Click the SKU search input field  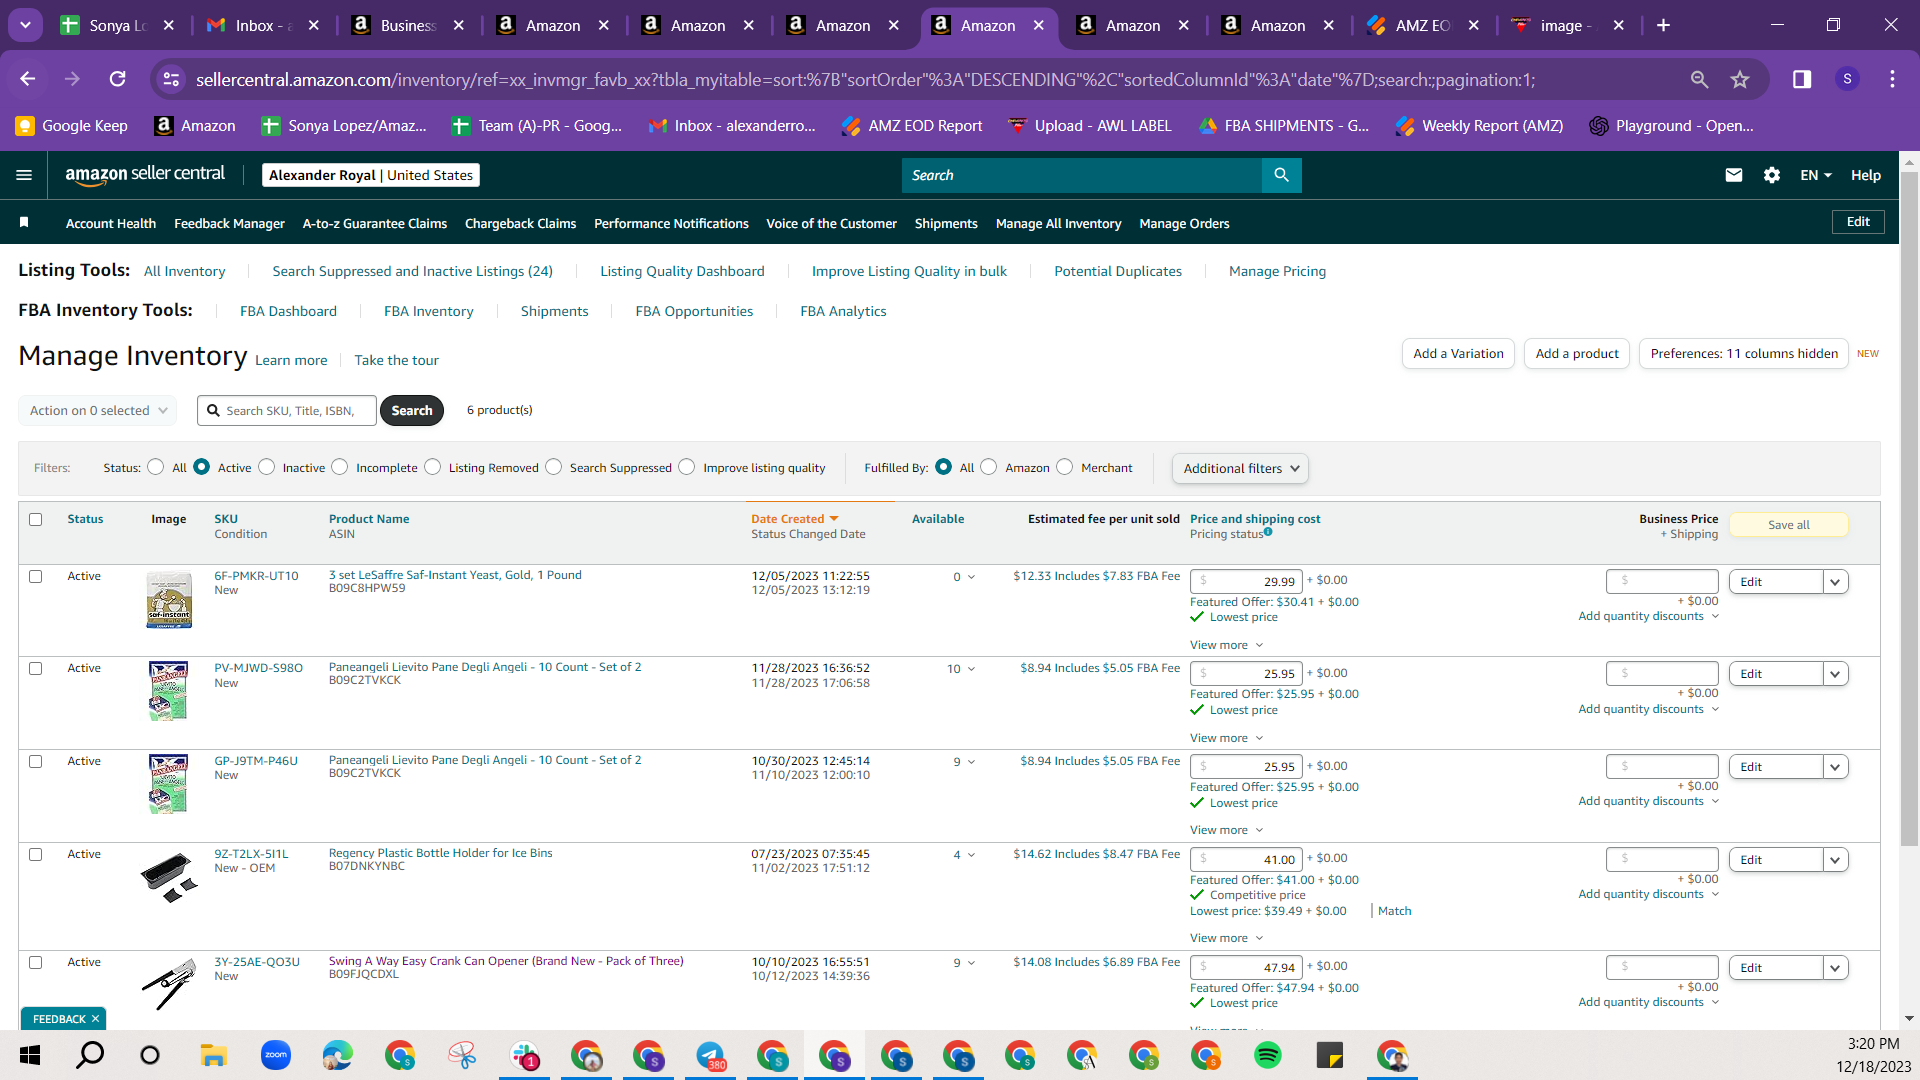(x=287, y=410)
